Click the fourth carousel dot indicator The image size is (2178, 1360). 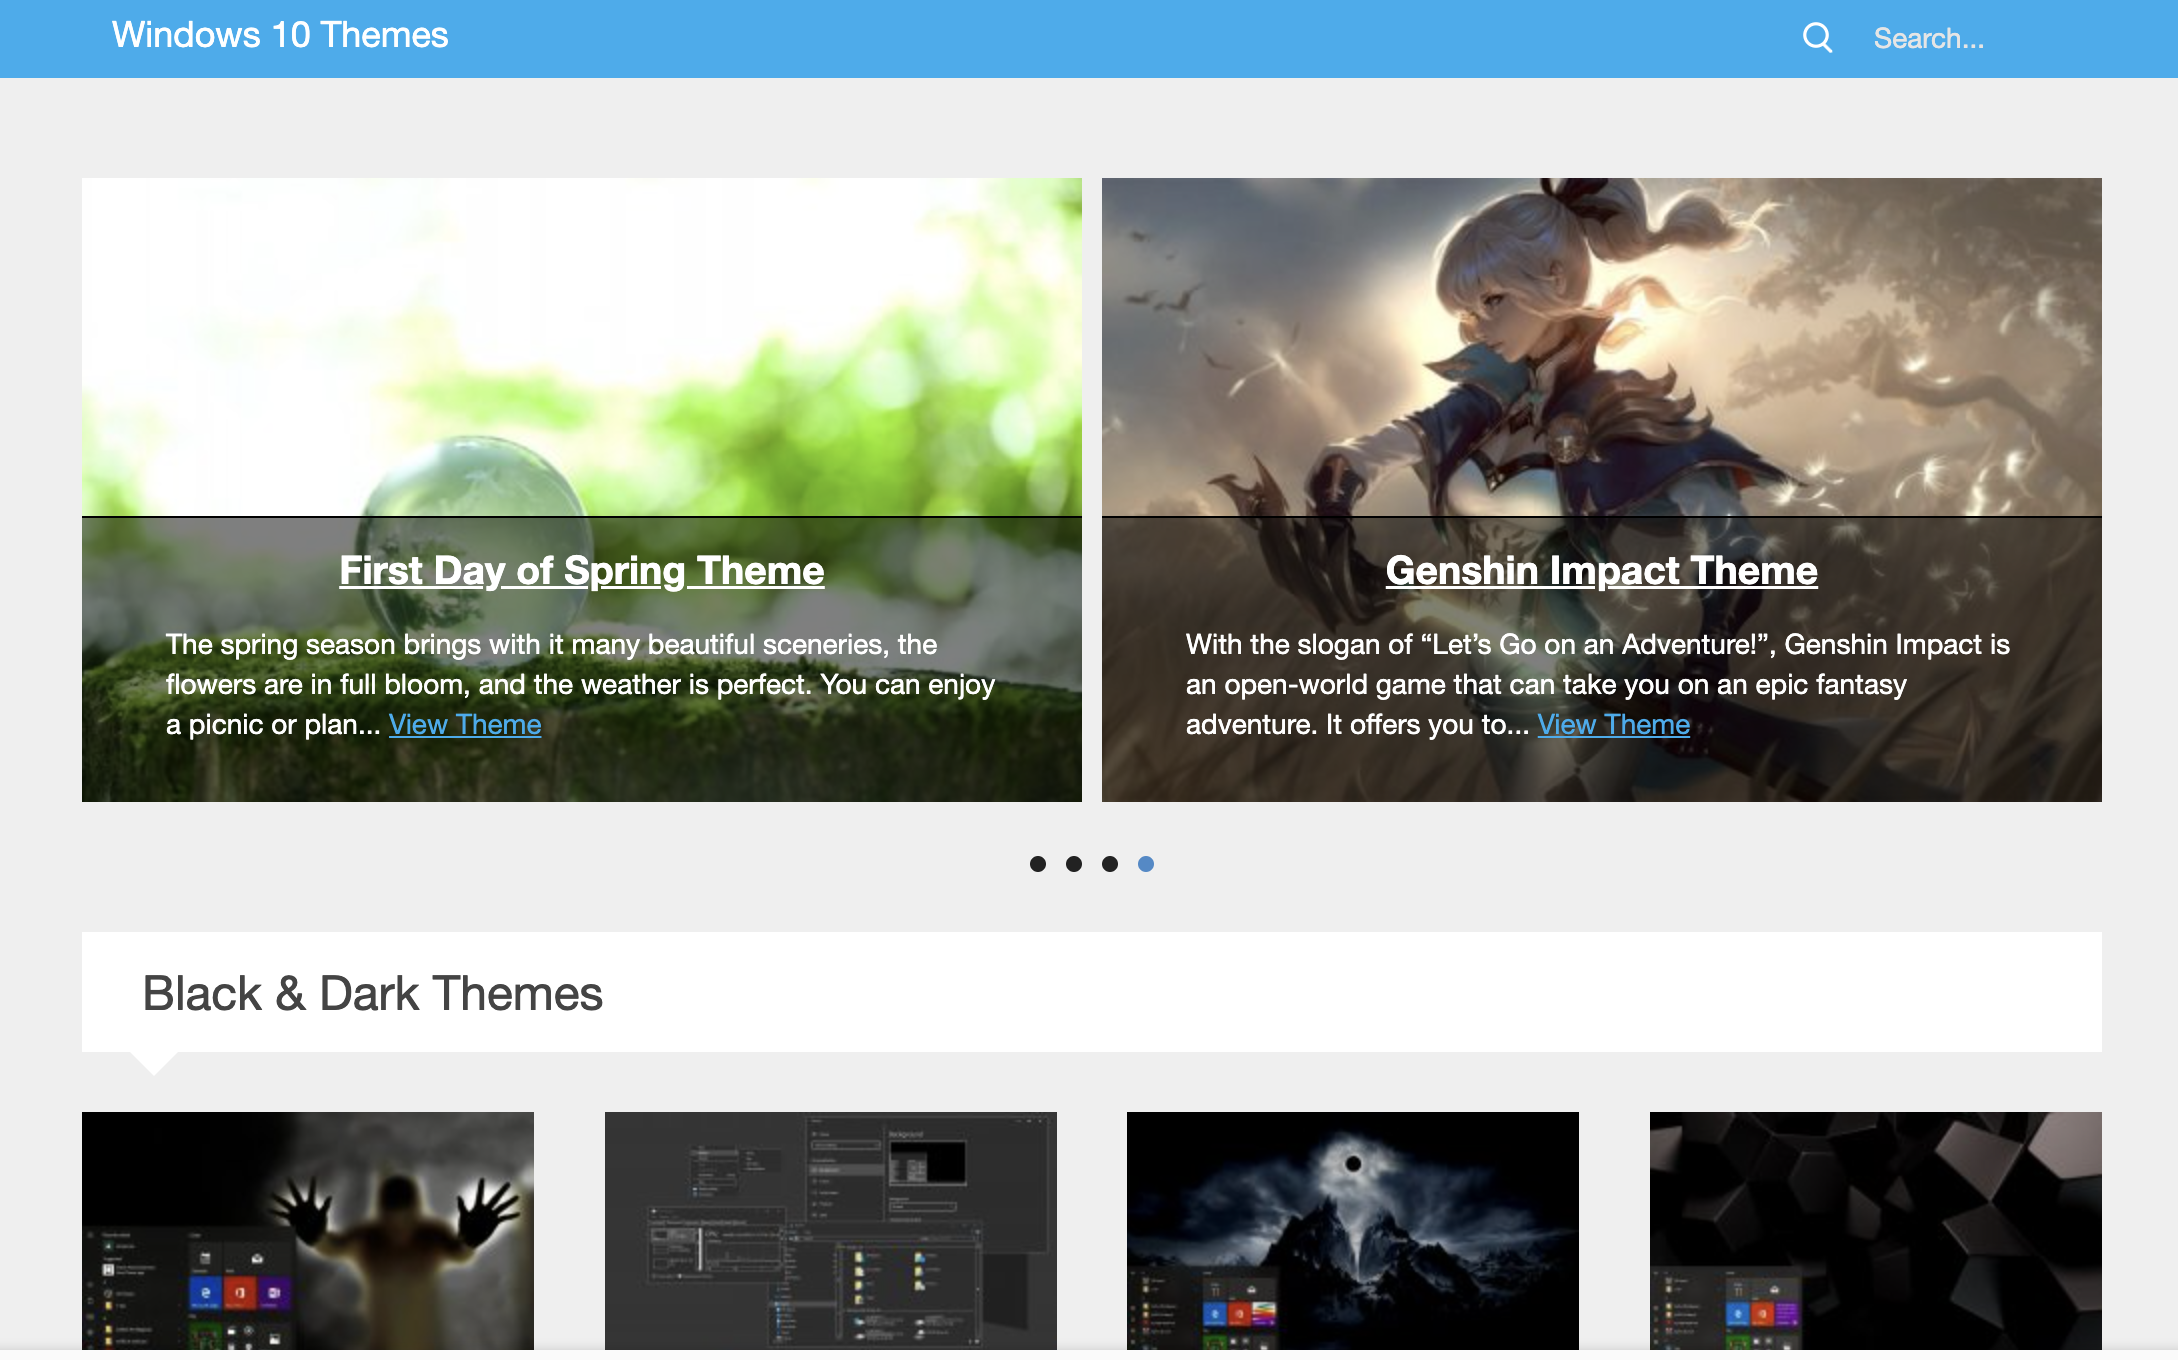pos(1144,863)
